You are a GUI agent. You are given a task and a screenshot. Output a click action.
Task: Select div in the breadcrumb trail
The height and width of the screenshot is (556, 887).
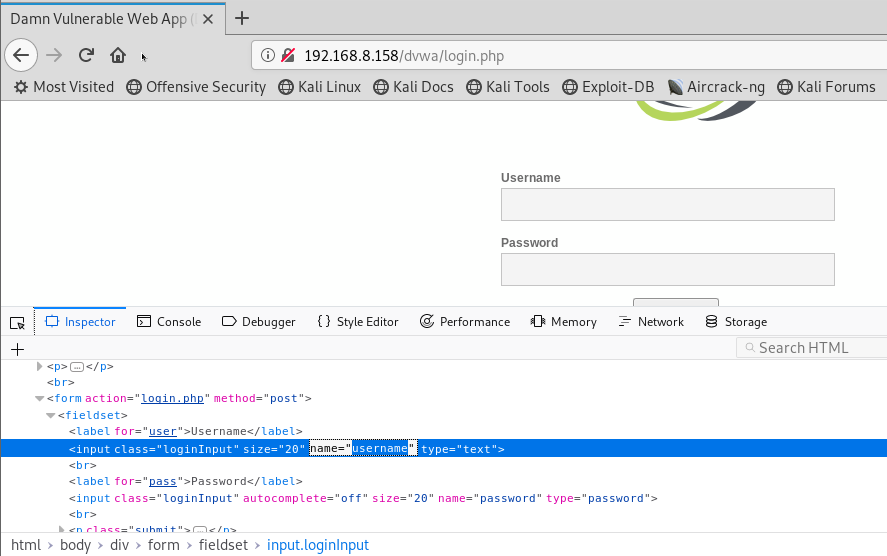click(x=119, y=545)
